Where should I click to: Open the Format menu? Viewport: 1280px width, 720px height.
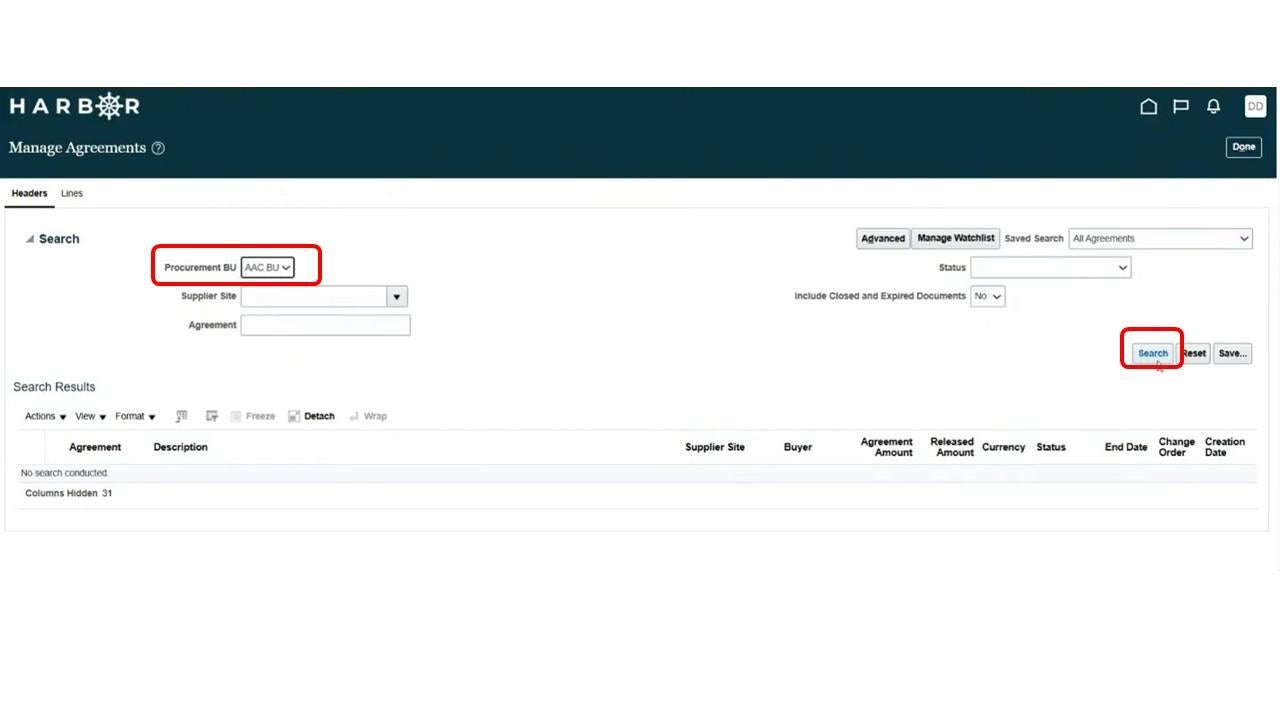pyautogui.click(x=135, y=416)
